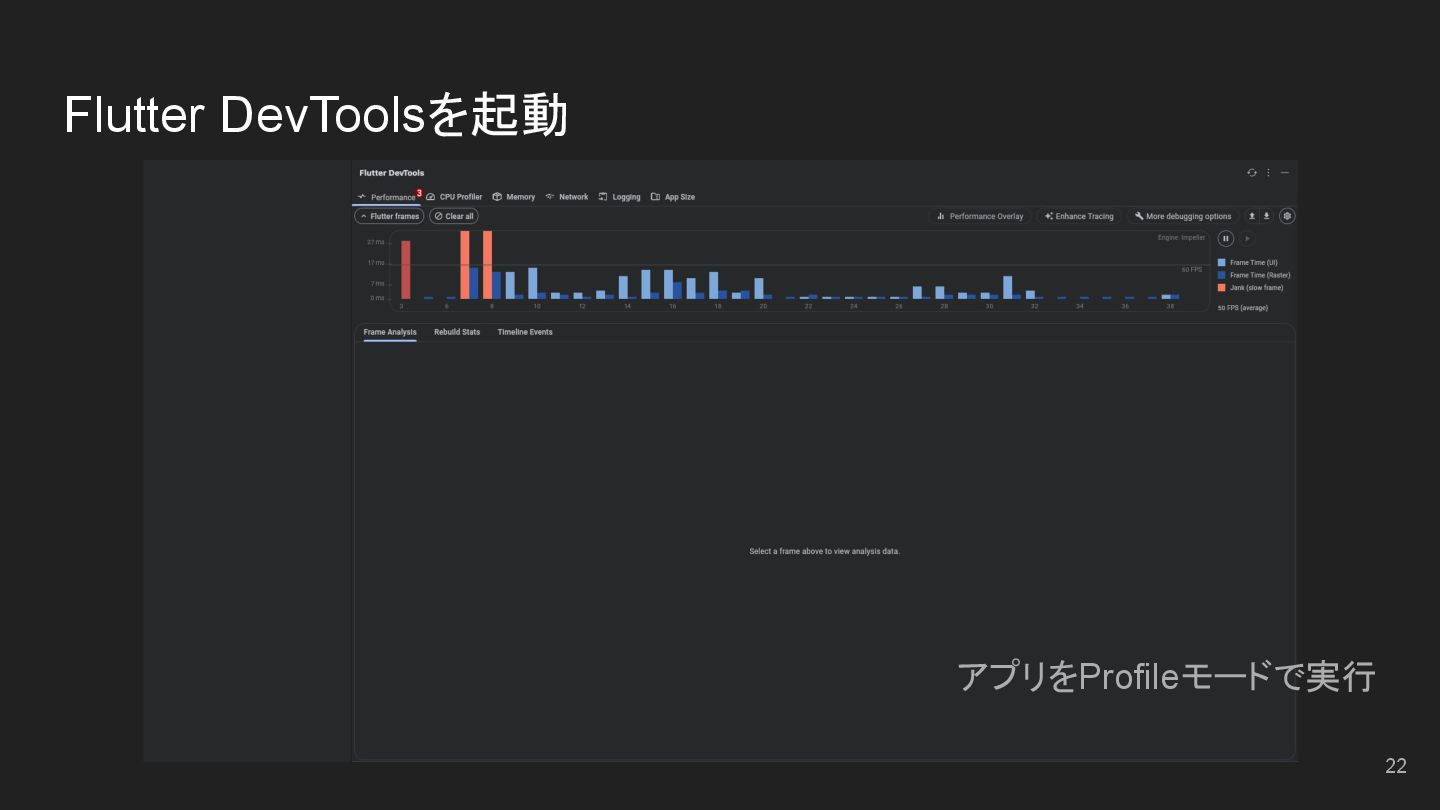Click the Performance tab pulse icon
This screenshot has height=810, width=1440.
click(x=362, y=197)
